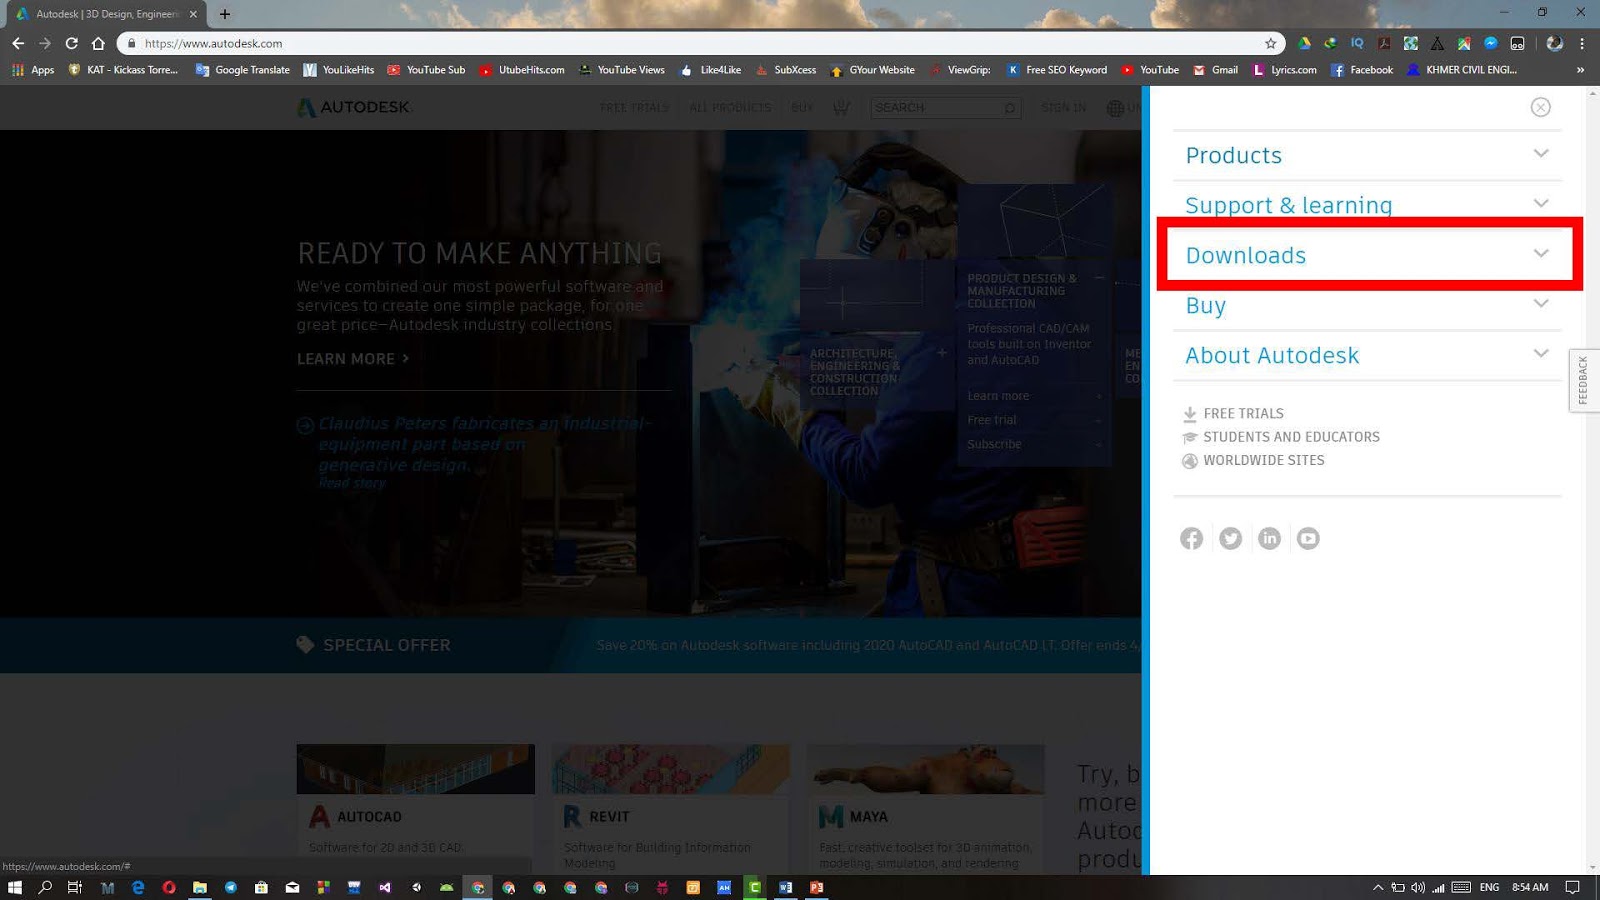Open the Downloads menu entry
Screen dimensions: 1600x900
pyautogui.click(x=1245, y=255)
